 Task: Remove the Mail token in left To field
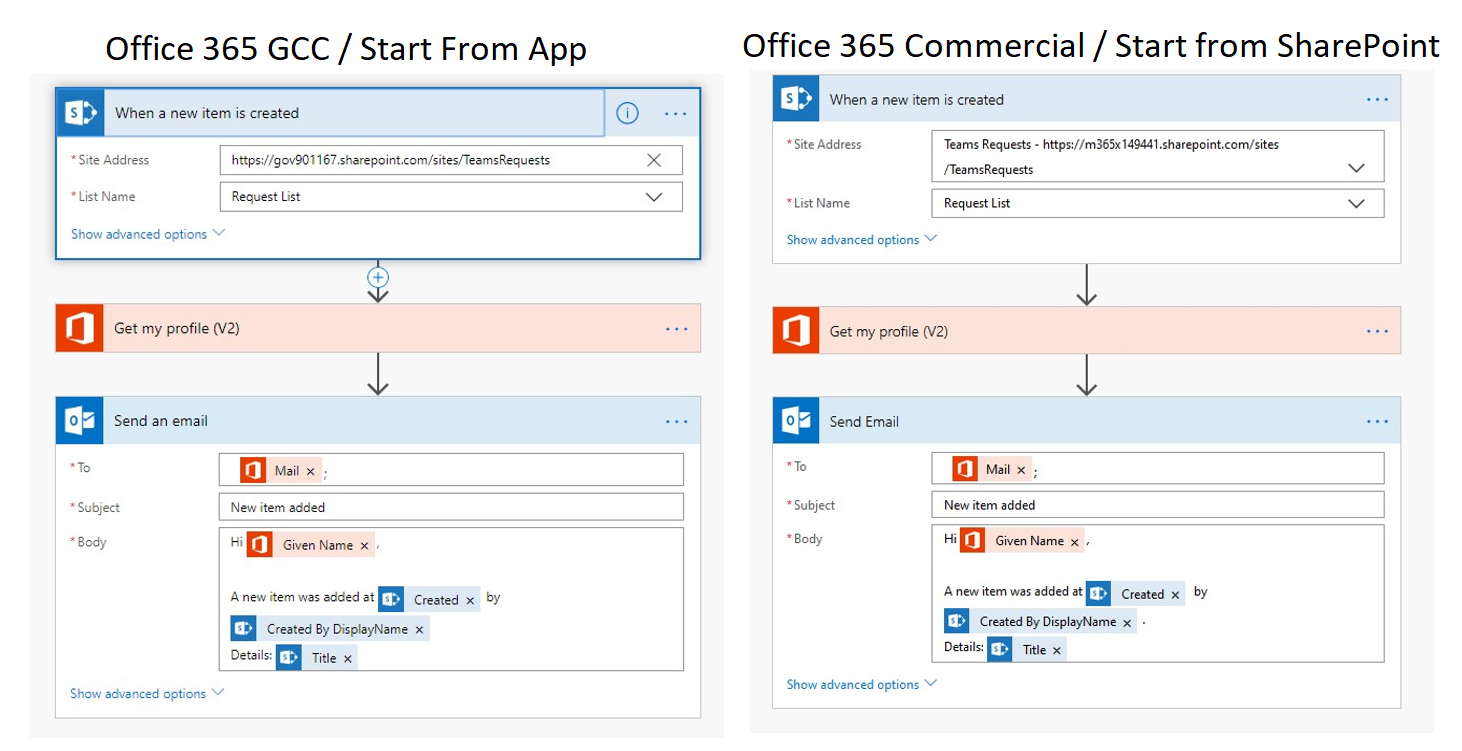click(311, 471)
